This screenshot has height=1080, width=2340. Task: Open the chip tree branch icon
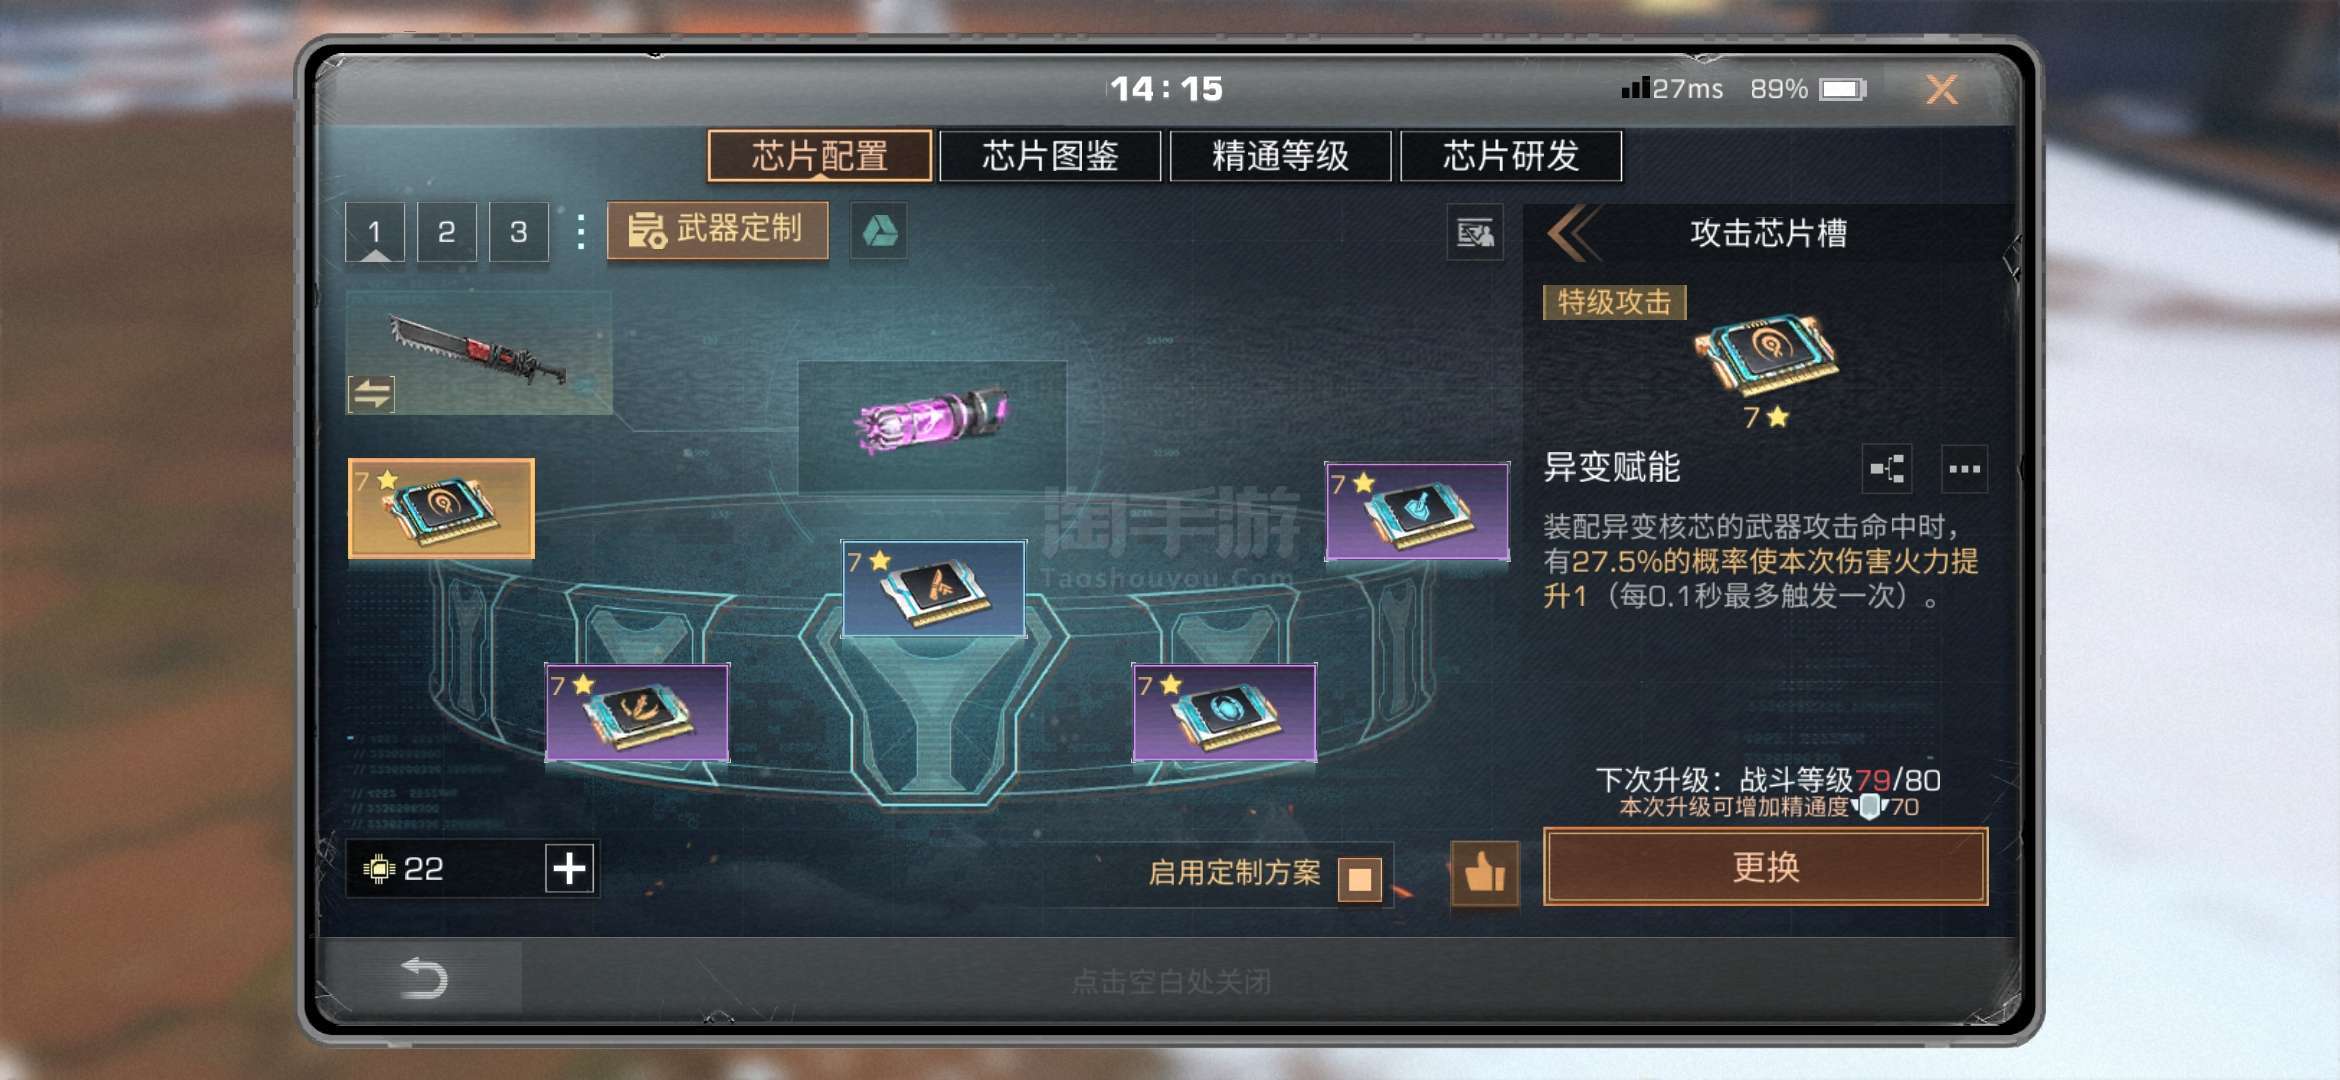click(1887, 469)
